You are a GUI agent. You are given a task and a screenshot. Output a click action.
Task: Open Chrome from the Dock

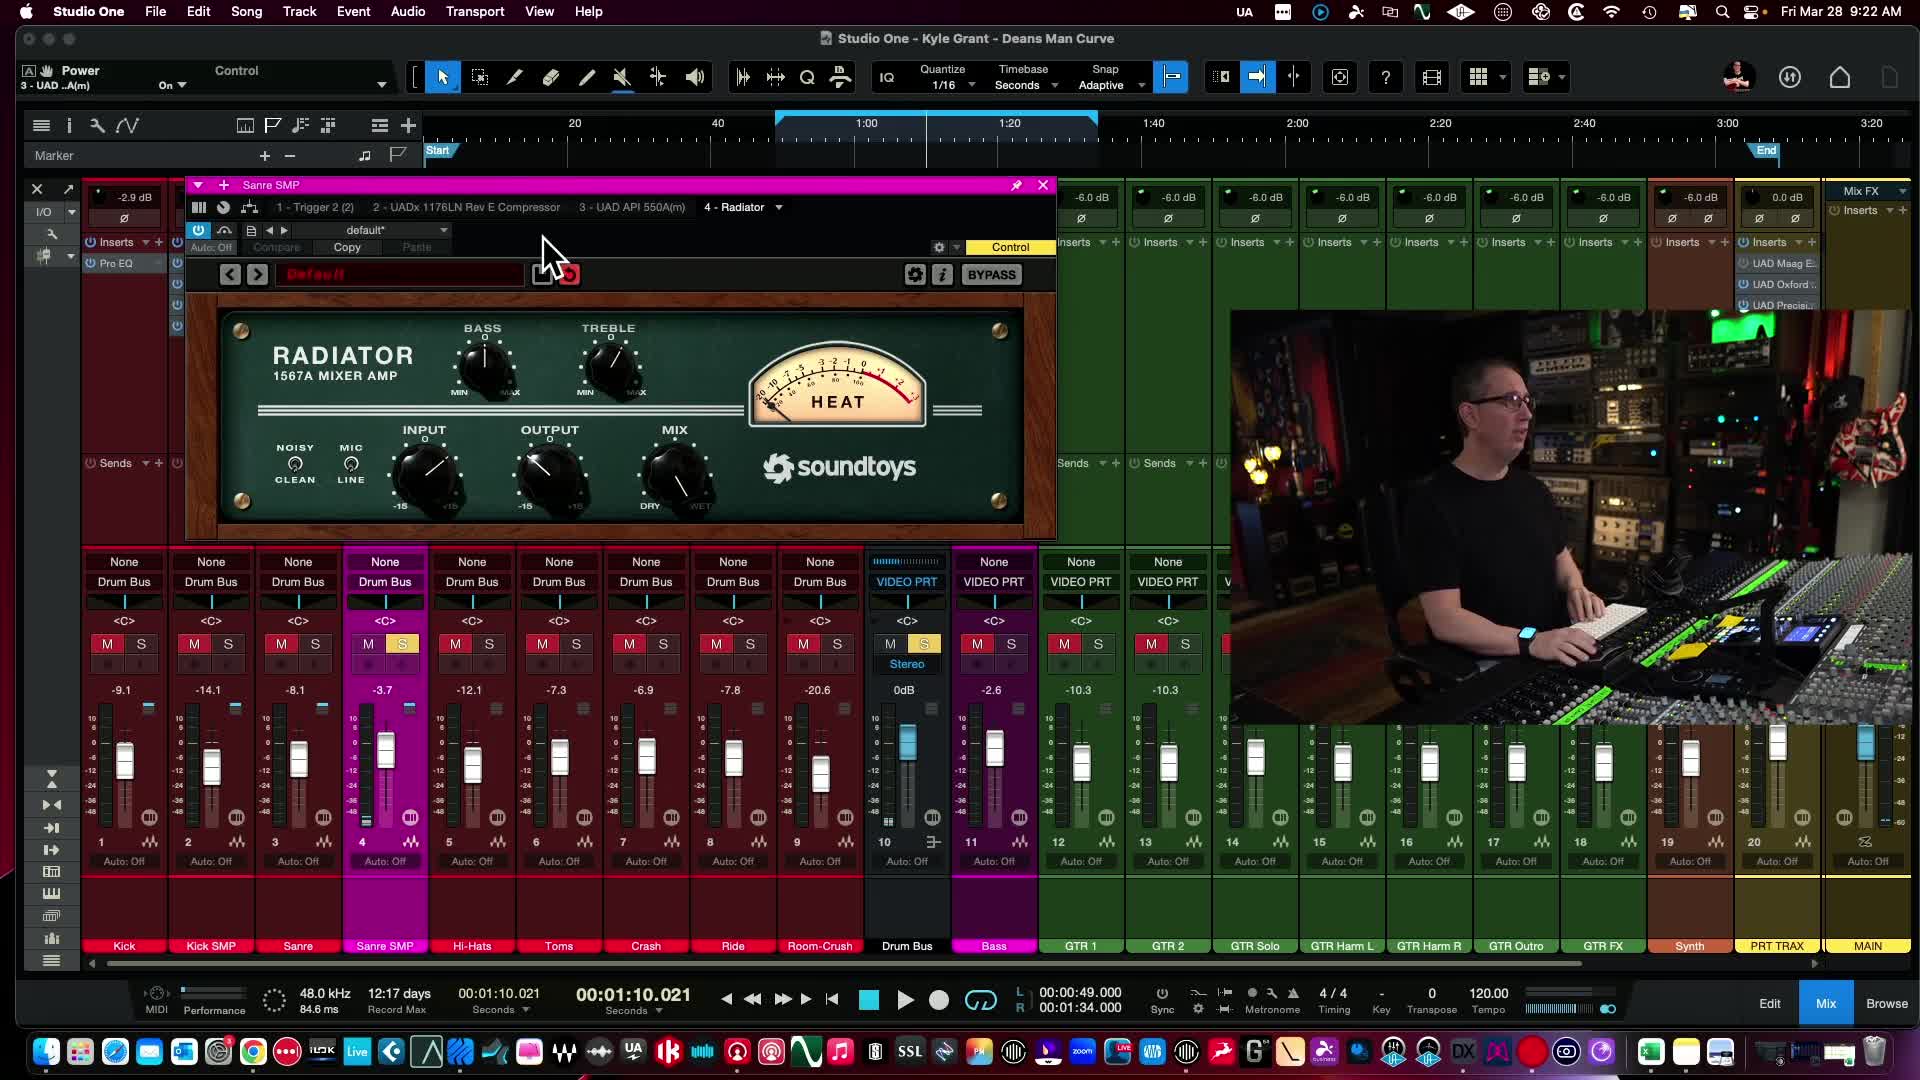pyautogui.click(x=253, y=1051)
